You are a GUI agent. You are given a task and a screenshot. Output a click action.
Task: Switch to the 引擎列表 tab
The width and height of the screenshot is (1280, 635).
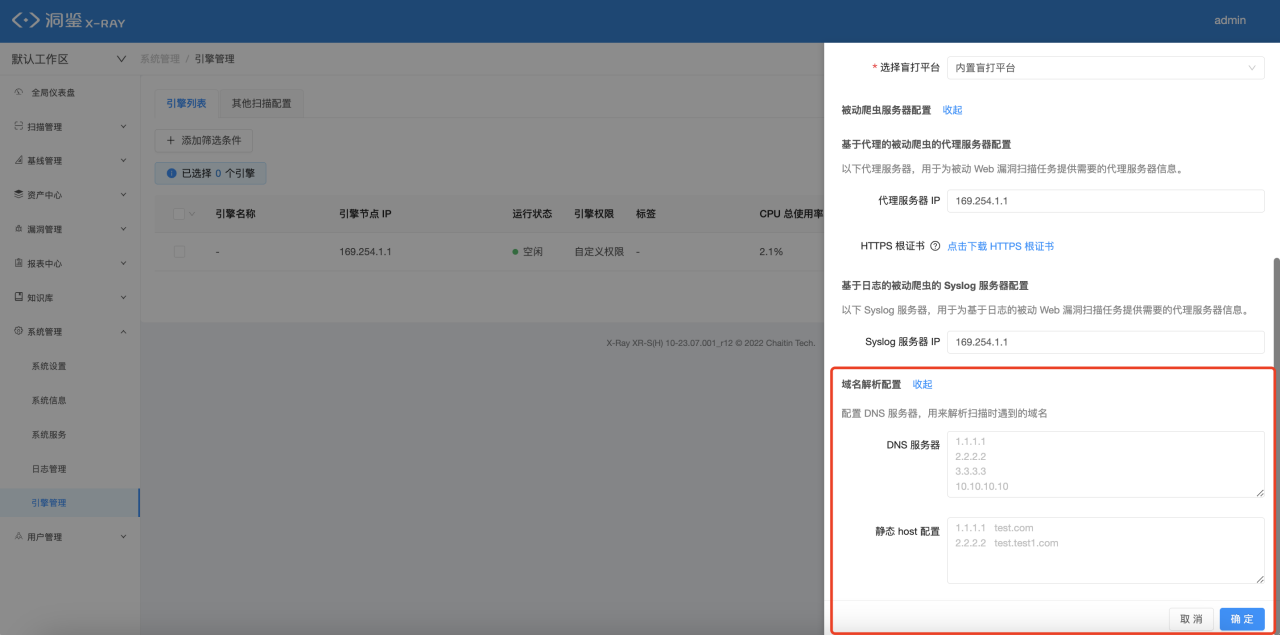pos(187,103)
